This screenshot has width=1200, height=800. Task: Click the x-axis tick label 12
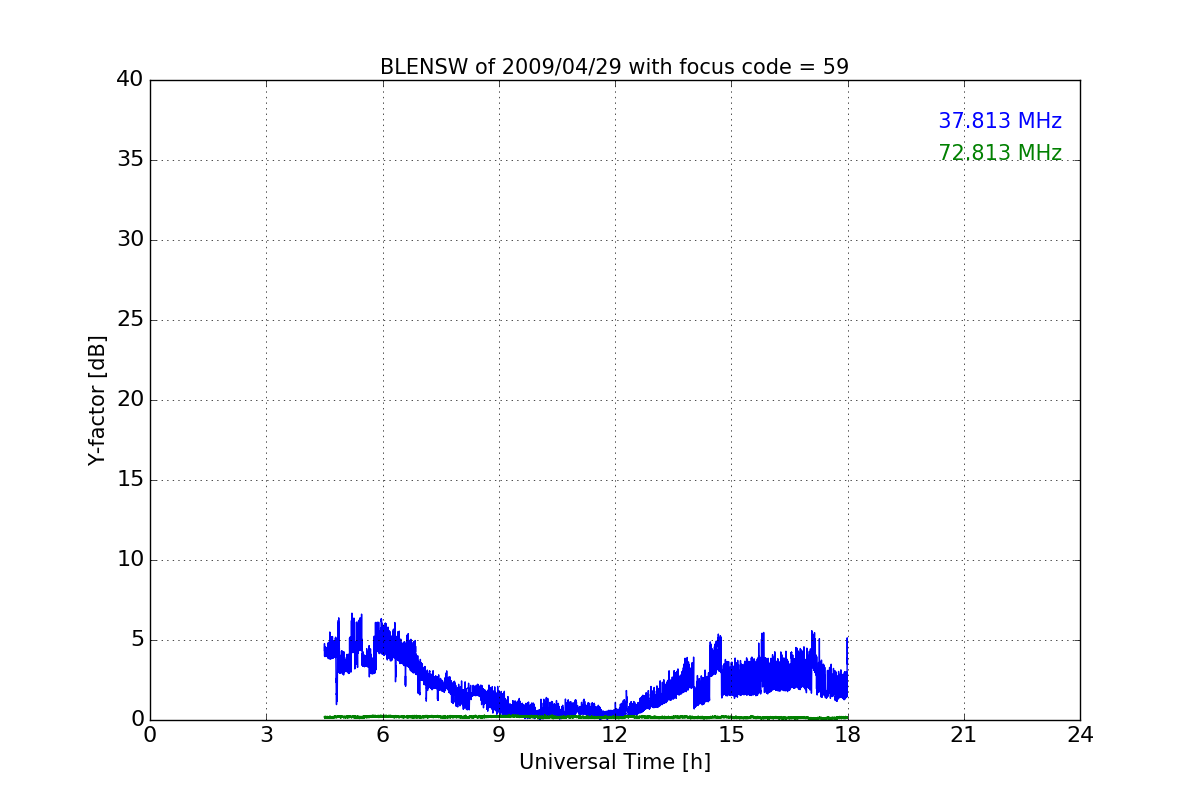[x=615, y=734]
